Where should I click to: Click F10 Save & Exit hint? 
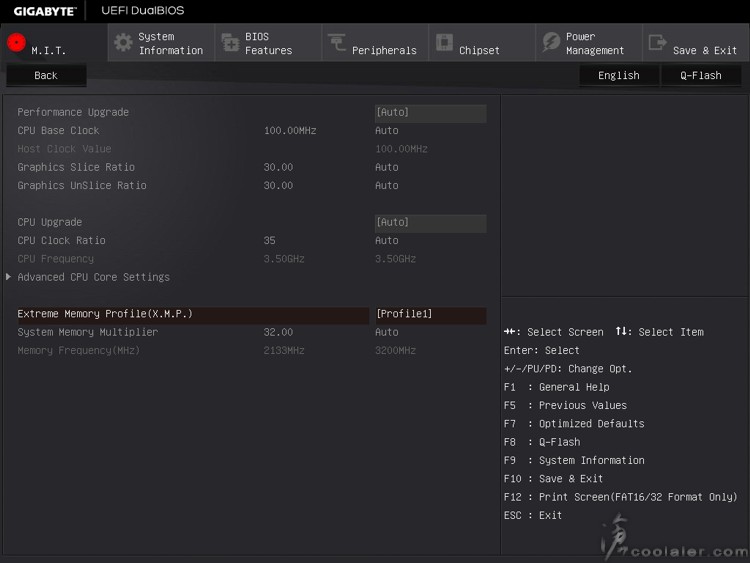click(553, 479)
